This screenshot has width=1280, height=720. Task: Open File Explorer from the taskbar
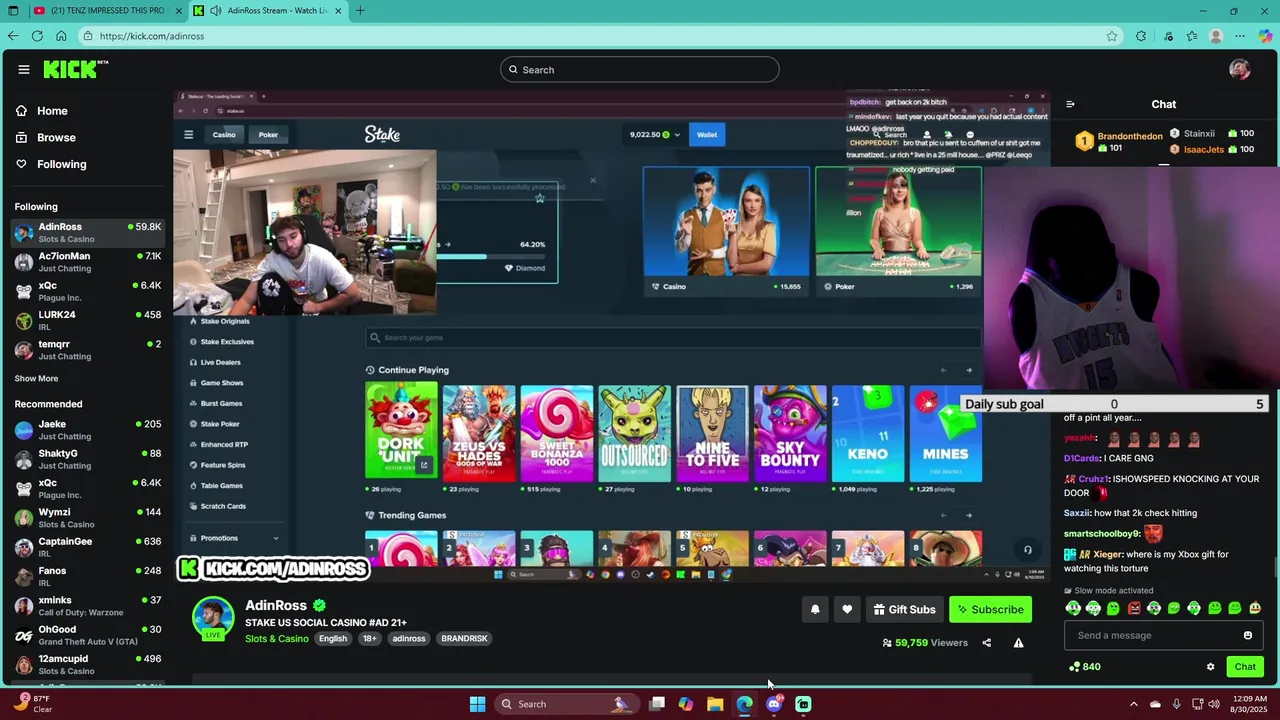(715, 704)
